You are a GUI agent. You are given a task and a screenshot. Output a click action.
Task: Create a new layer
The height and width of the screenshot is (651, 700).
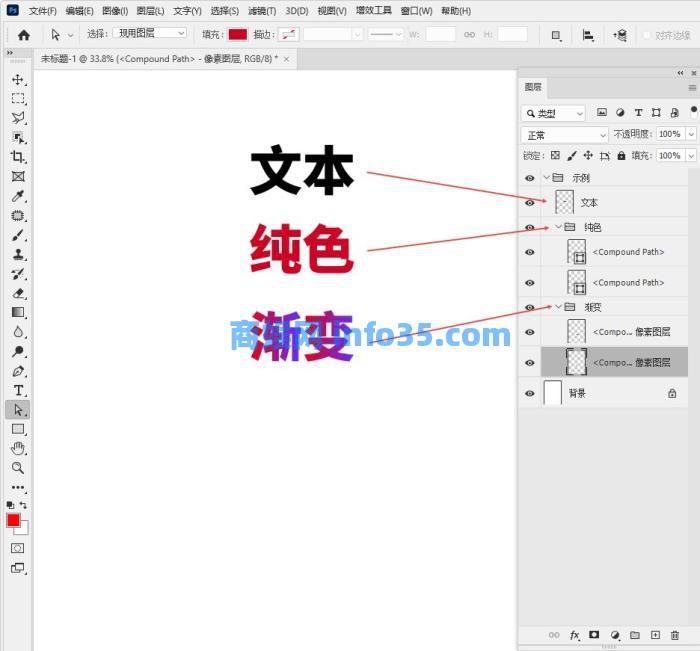[x=655, y=635]
